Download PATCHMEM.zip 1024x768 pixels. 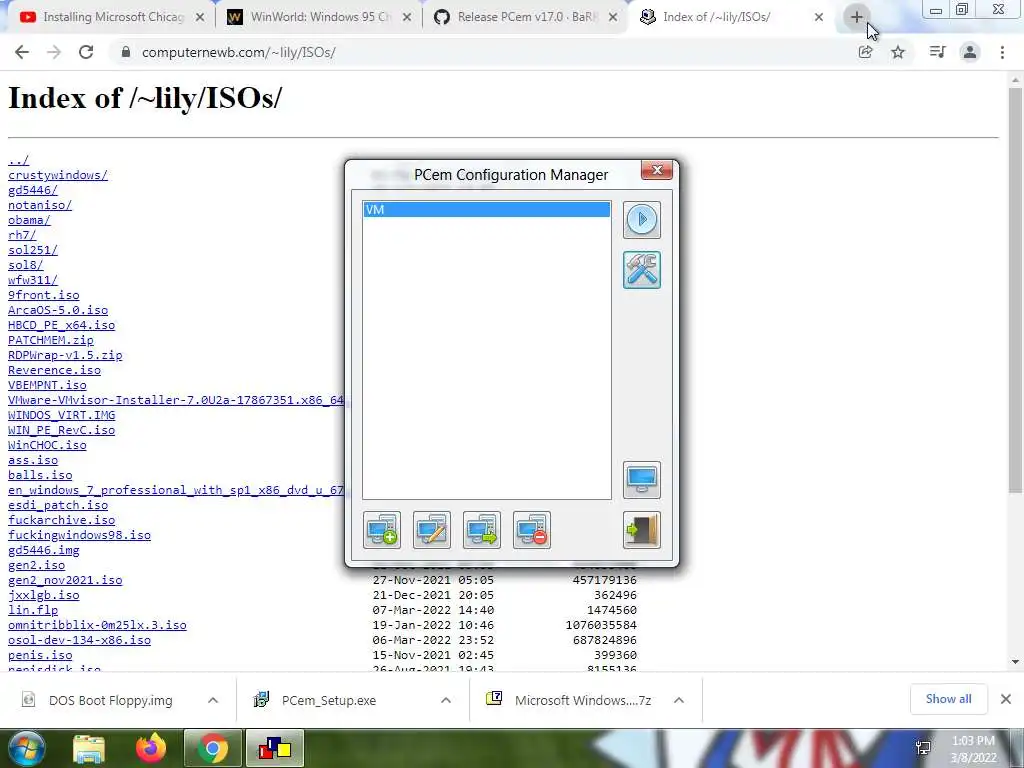pyautogui.click(x=51, y=340)
